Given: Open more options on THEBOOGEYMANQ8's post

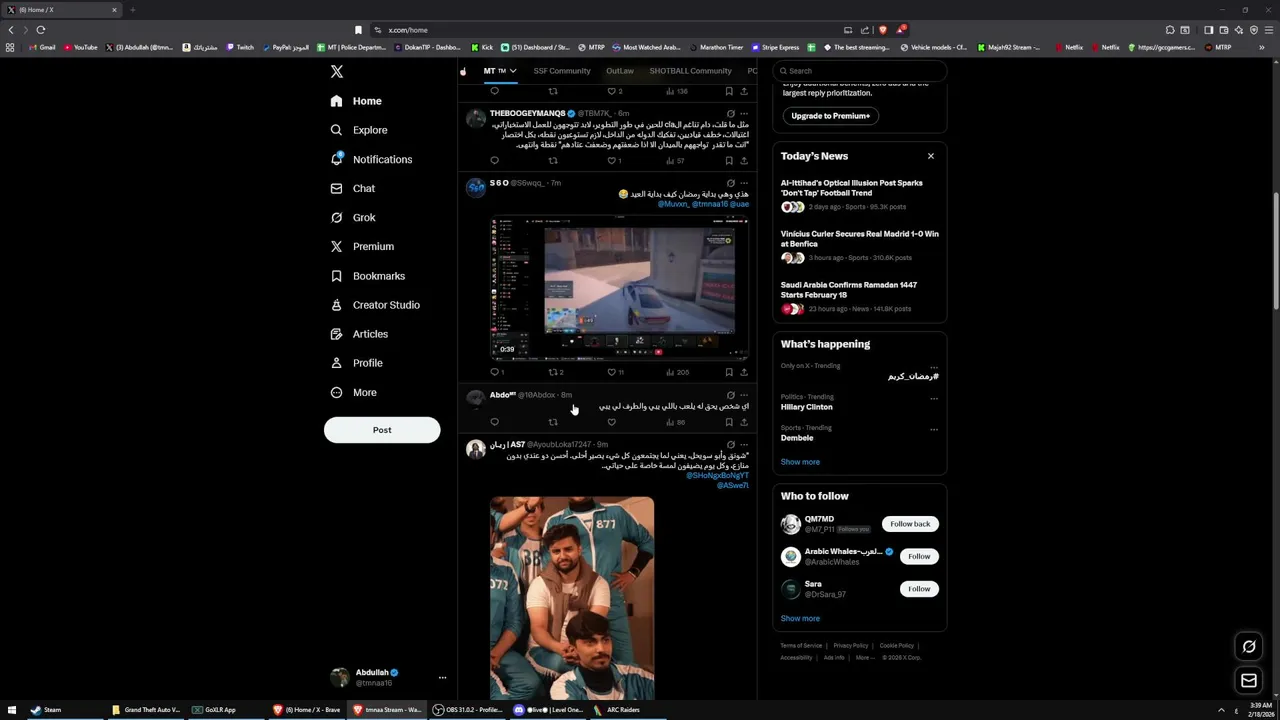Looking at the screenshot, I should (x=744, y=113).
